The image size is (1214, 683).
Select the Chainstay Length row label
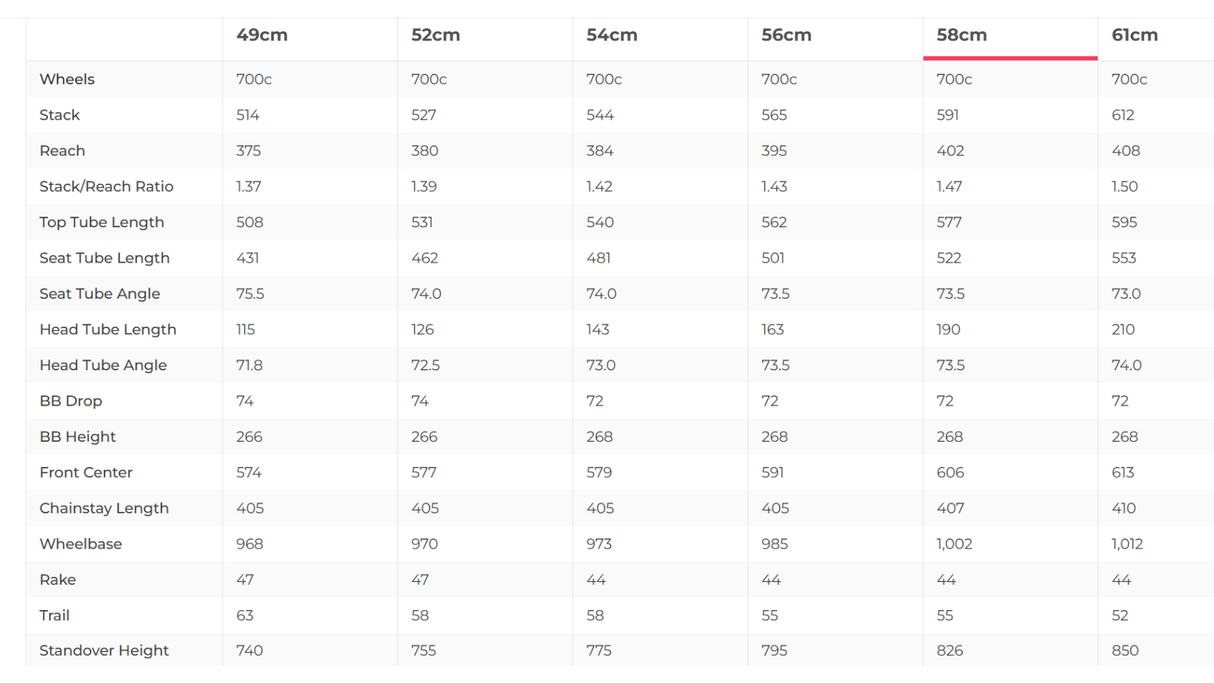pyautogui.click(x=104, y=508)
